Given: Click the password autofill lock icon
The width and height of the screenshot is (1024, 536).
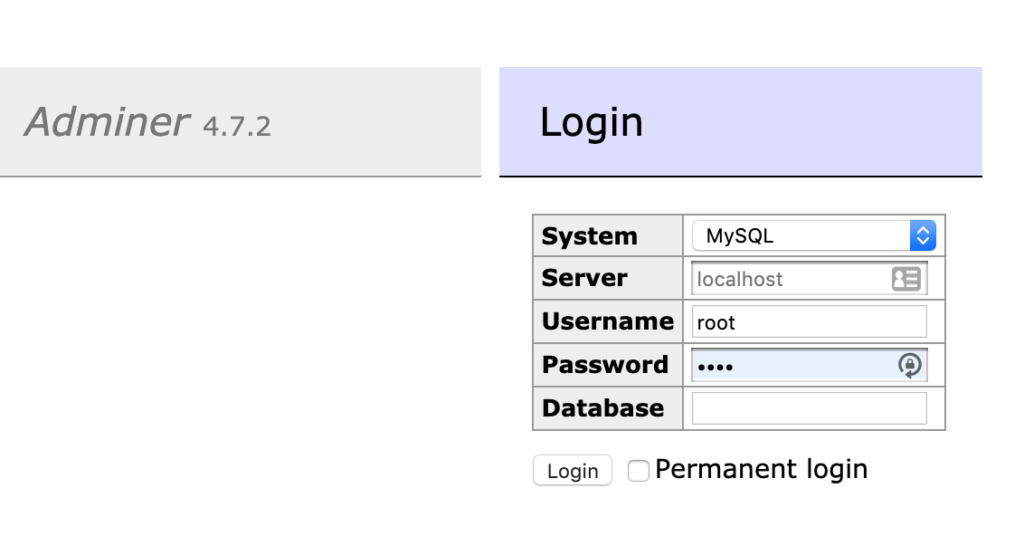Looking at the screenshot, I should tap(909, 365).
